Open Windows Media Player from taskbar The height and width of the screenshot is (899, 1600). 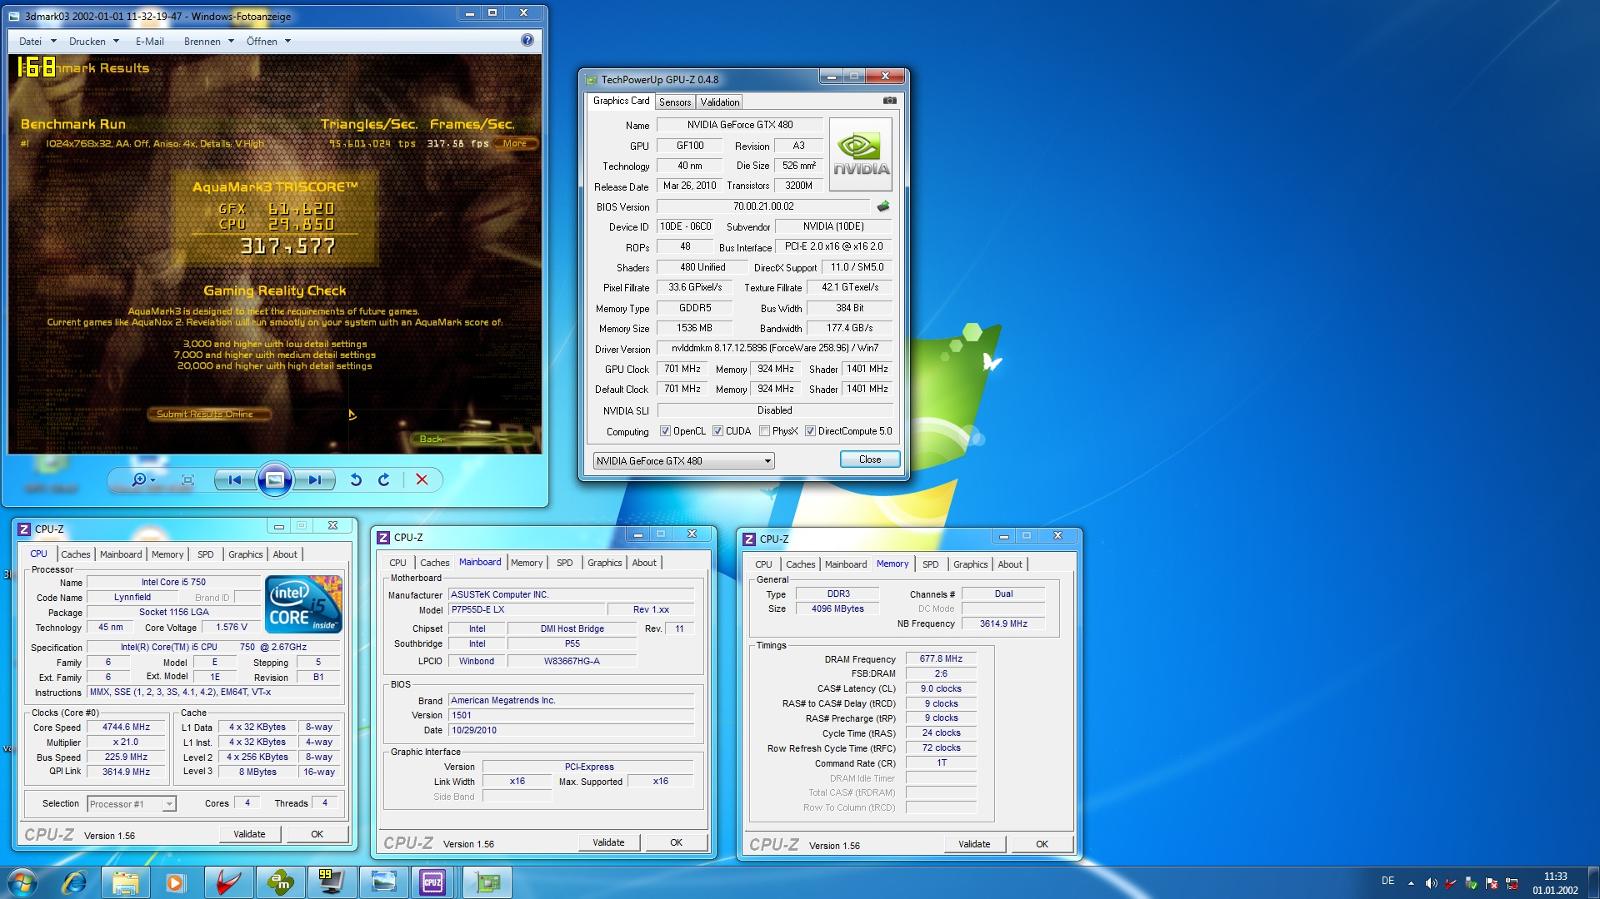176,882
